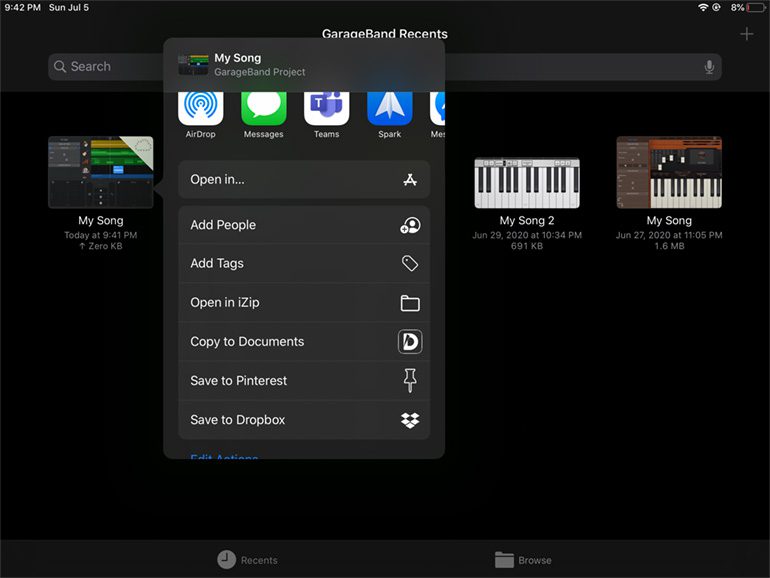Select Copy to Documents action
This screenshot has width=770, height=578.
304,342
